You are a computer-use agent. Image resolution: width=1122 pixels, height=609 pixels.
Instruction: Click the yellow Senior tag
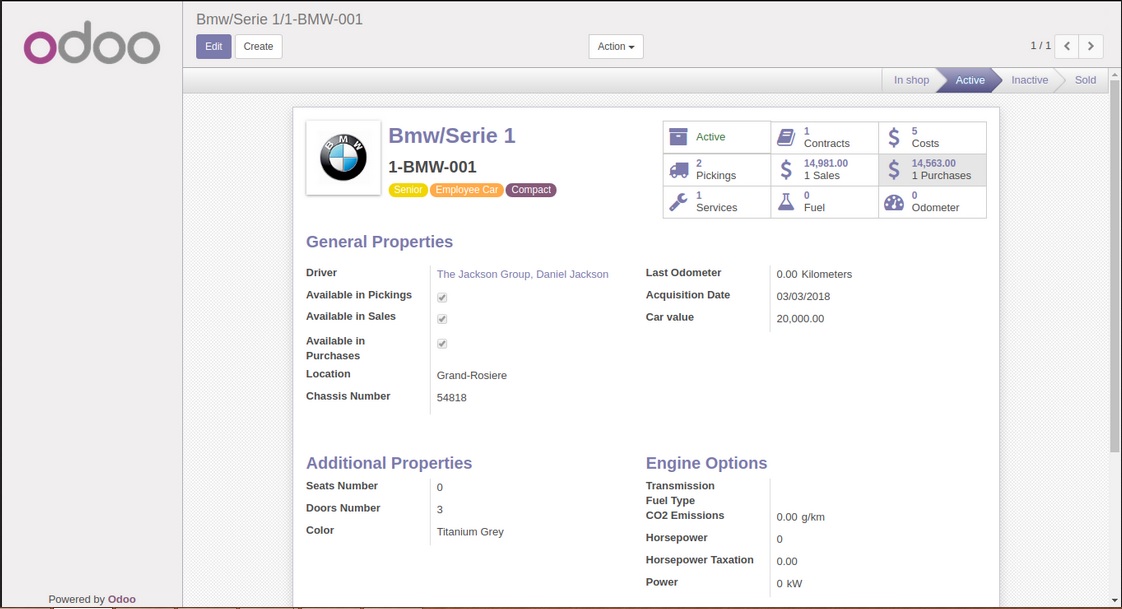pos(408,190)
